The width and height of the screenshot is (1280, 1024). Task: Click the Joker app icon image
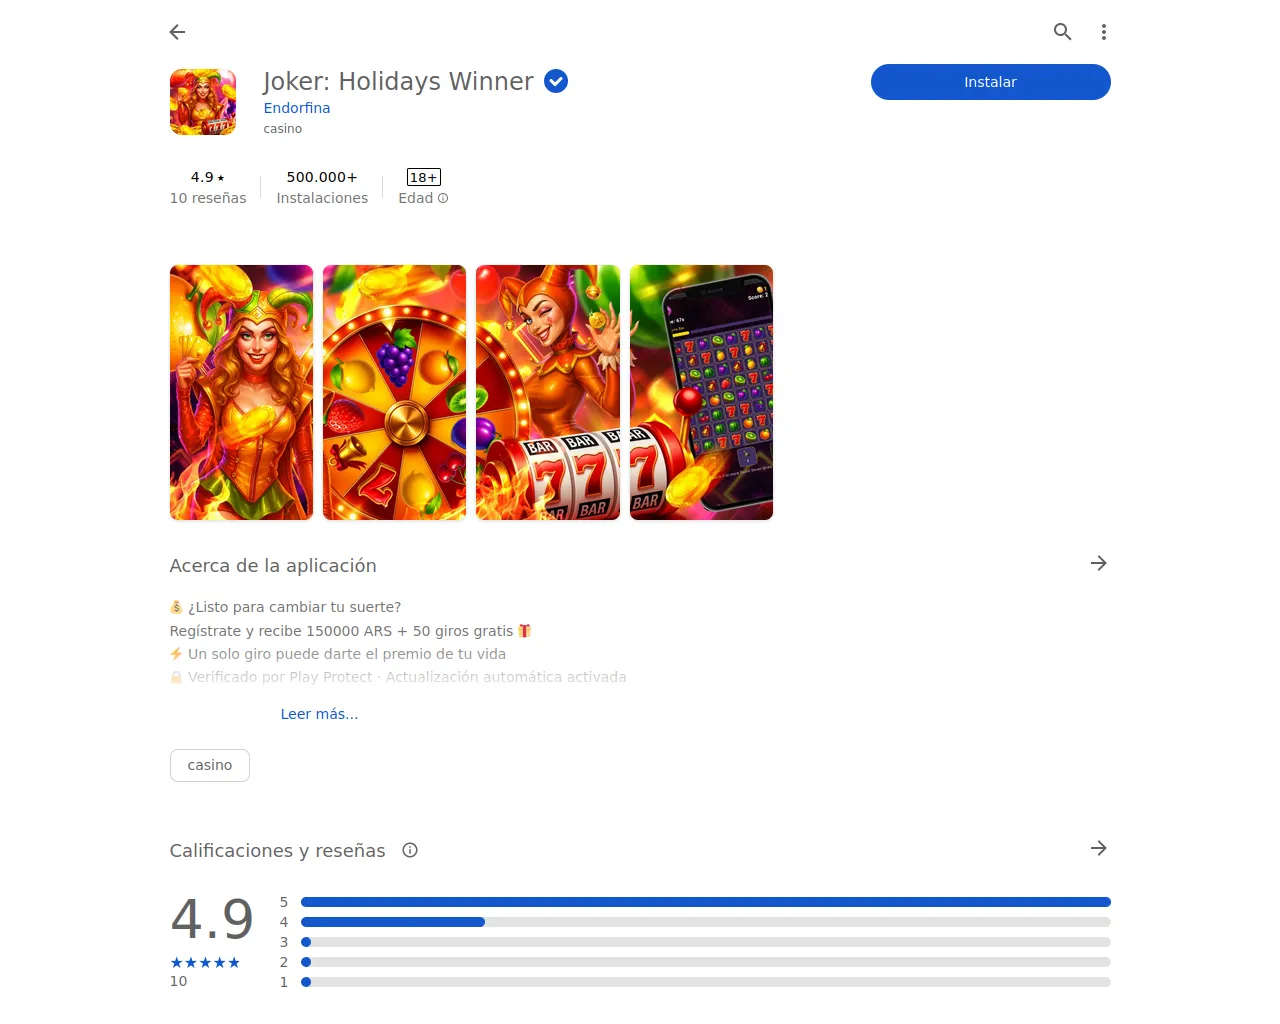[x=203, y=102]
